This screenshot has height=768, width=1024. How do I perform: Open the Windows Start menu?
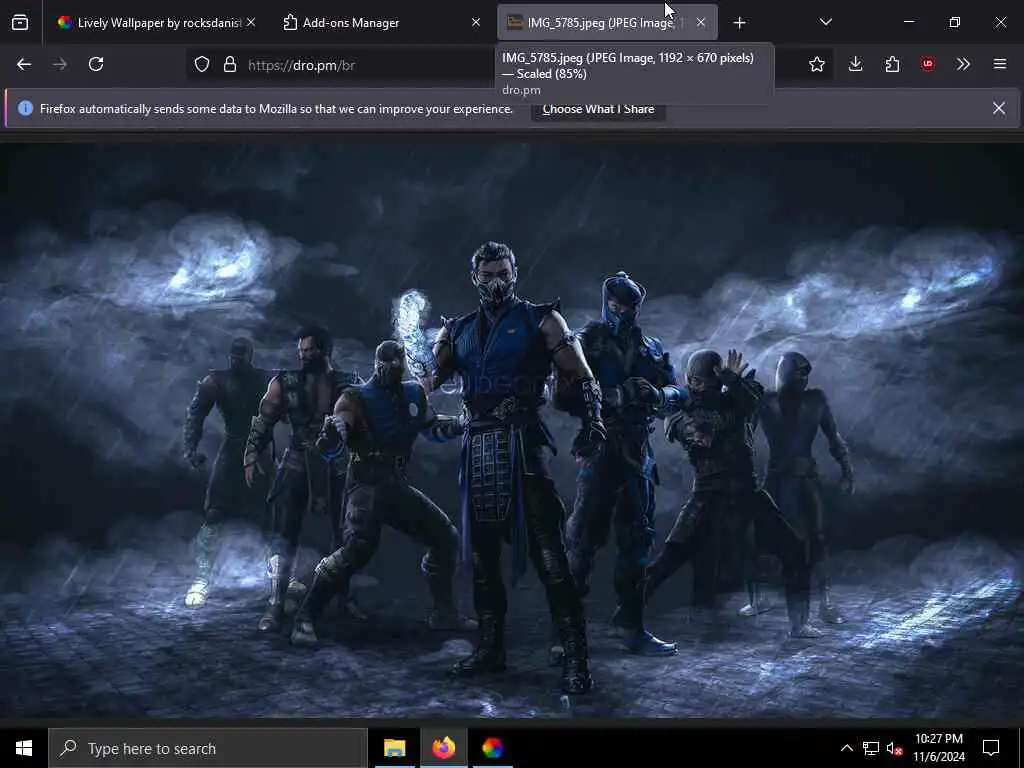[24, 748]
